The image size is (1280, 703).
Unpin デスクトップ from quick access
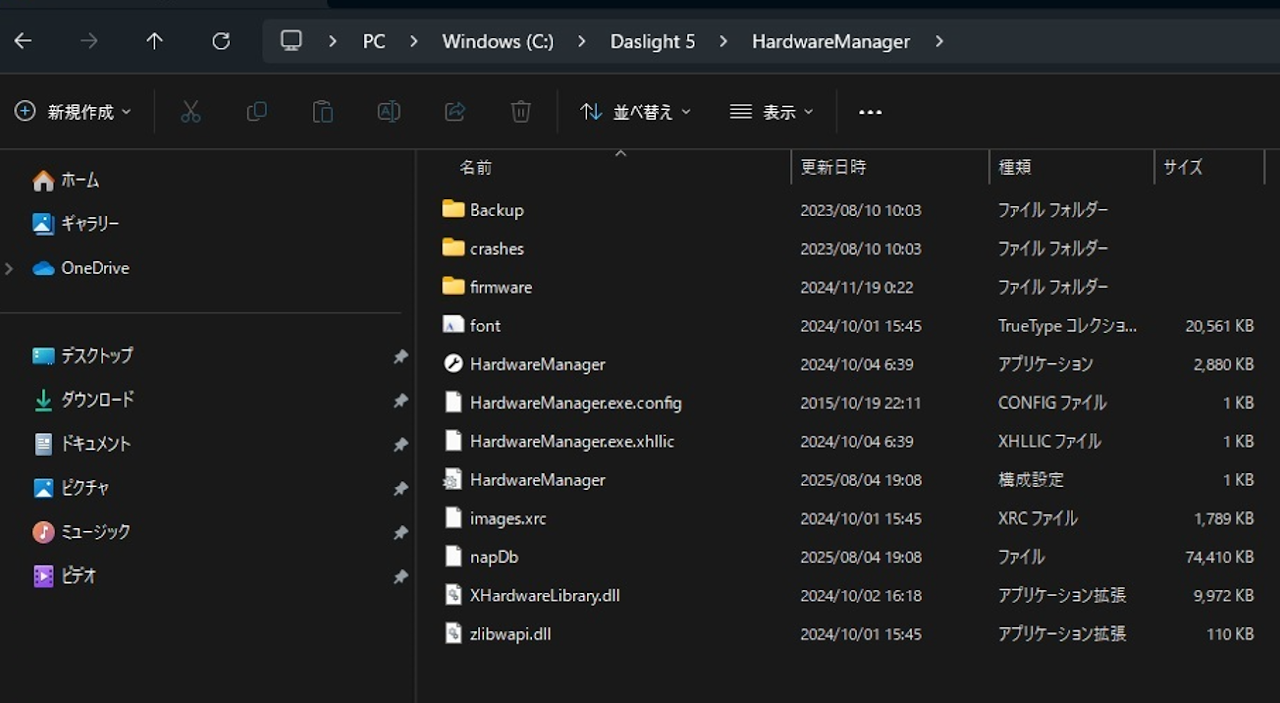(x=400, y=357)
